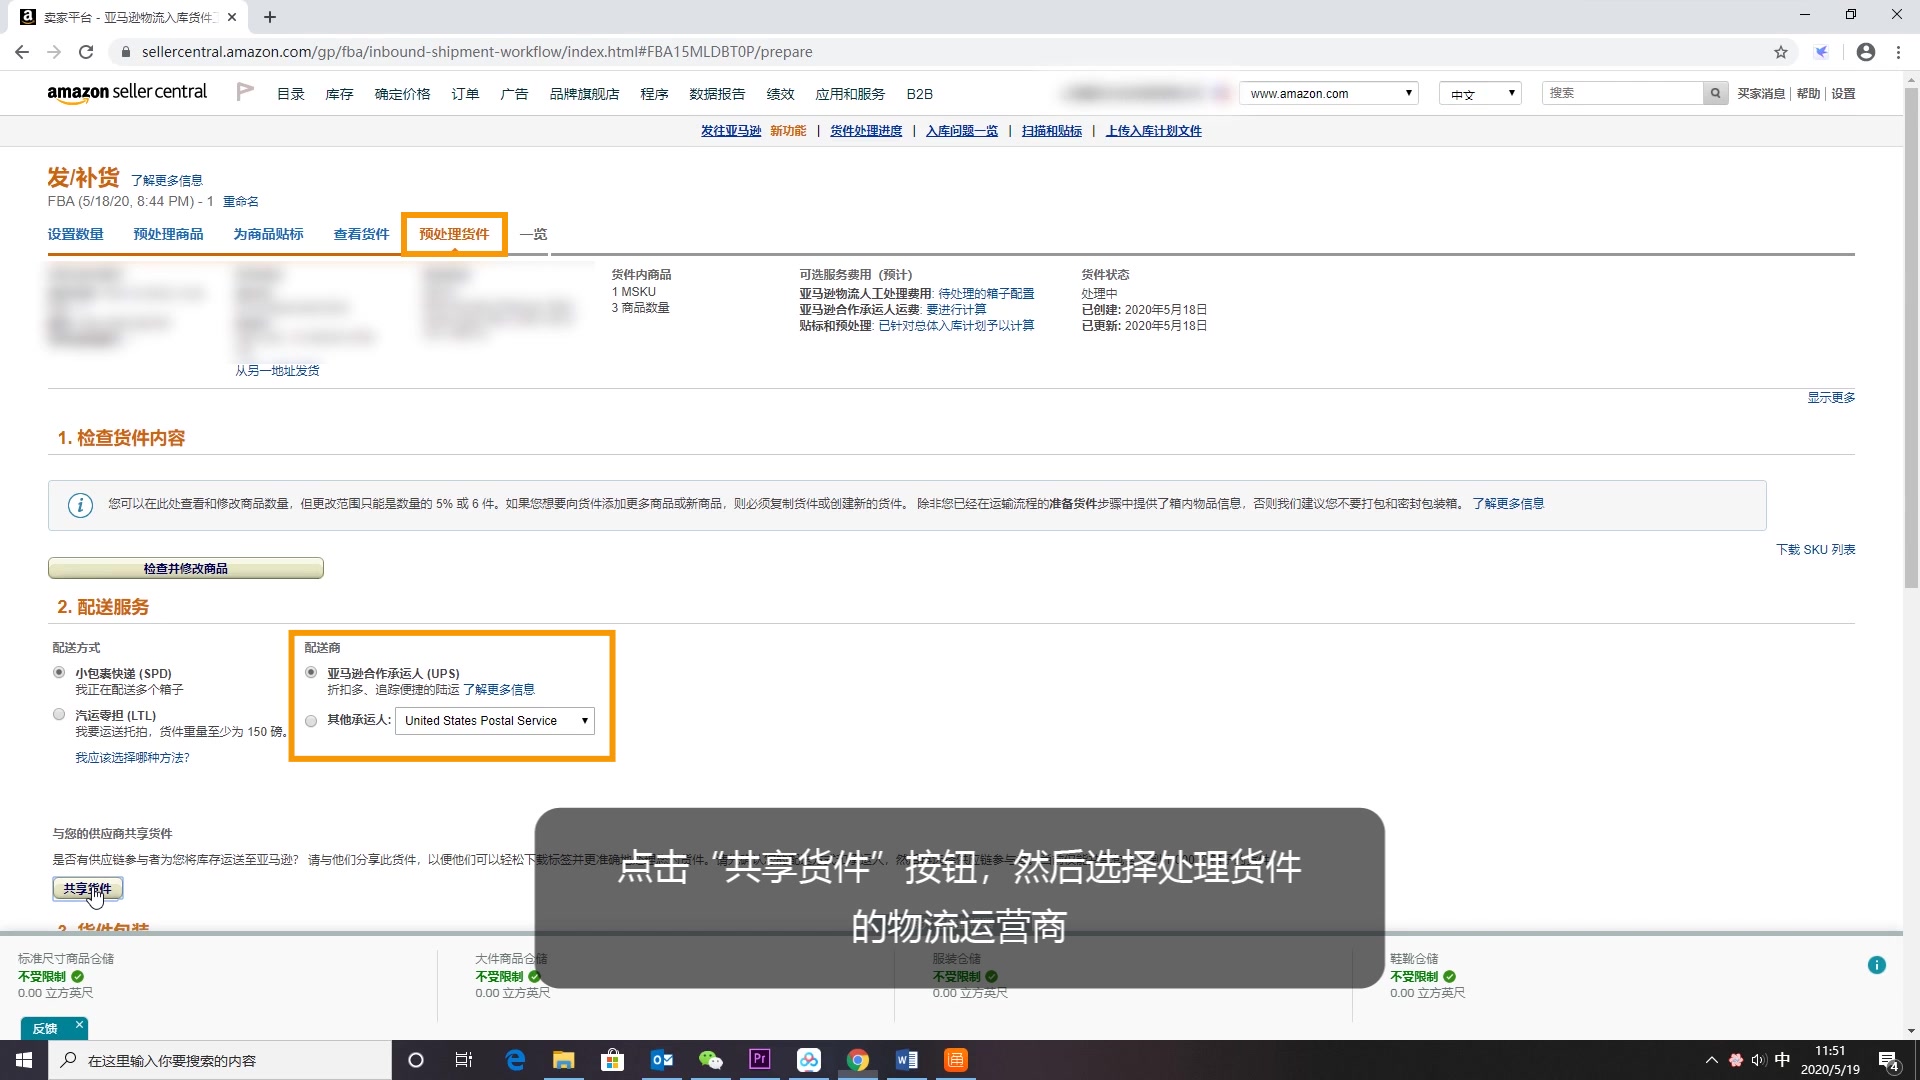Open the 下载 SKU 列表 link
1920x1080 pixels.
1815,549
